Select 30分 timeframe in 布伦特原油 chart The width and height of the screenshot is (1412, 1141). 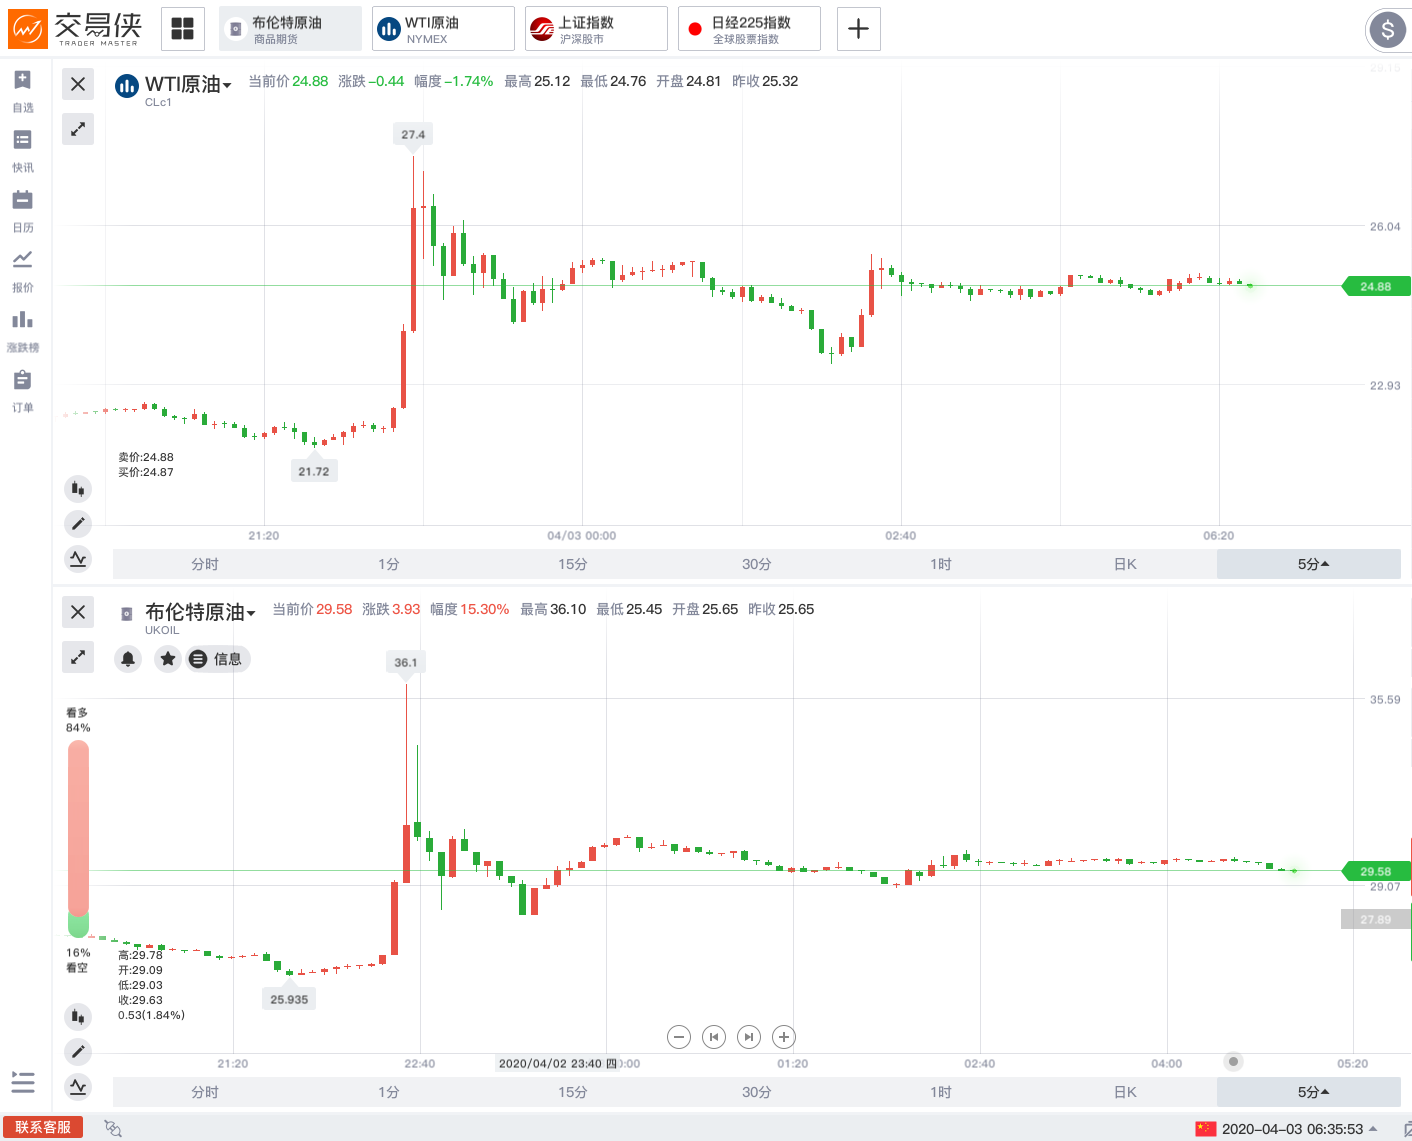pos(757,1092)
